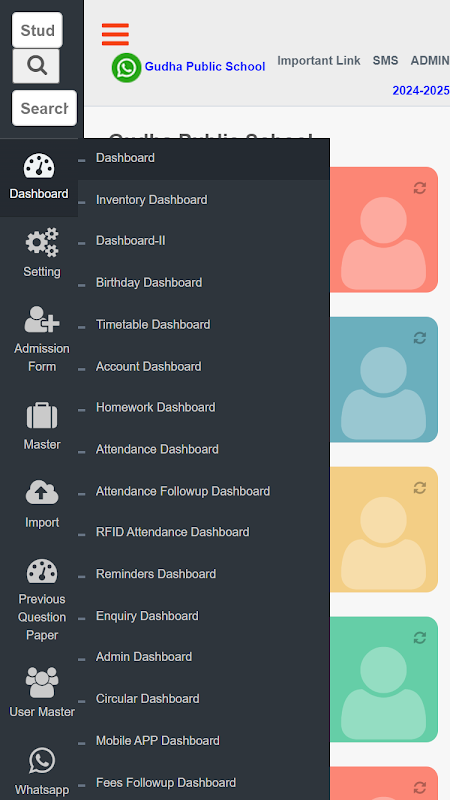Open Admission Form icon in sidebar
The image size is (450, 800).
coord(42,319)
